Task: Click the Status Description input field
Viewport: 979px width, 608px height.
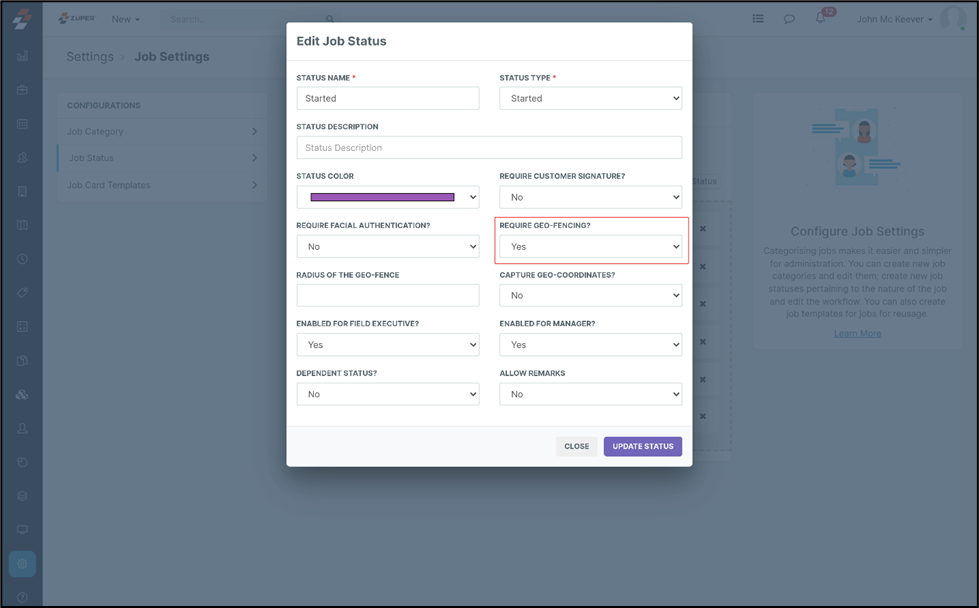Action: (489, 148)
